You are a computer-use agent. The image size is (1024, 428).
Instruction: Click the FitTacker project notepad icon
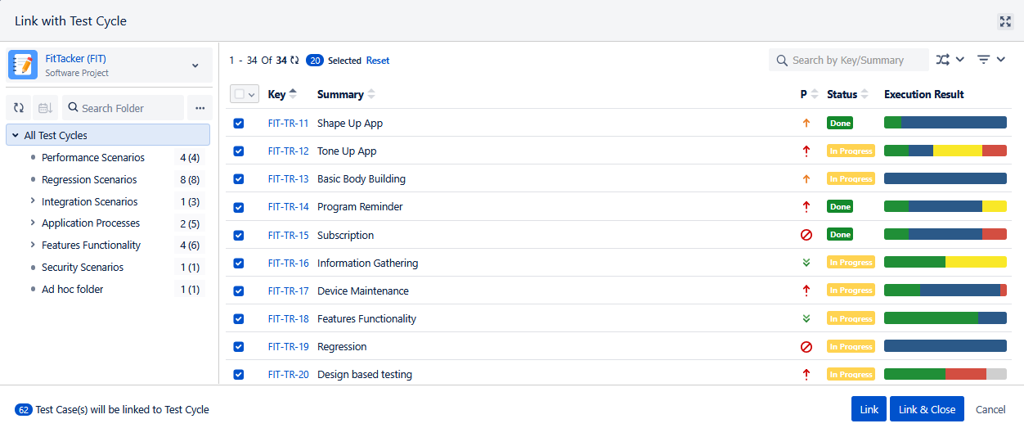[x=23, y=65]
